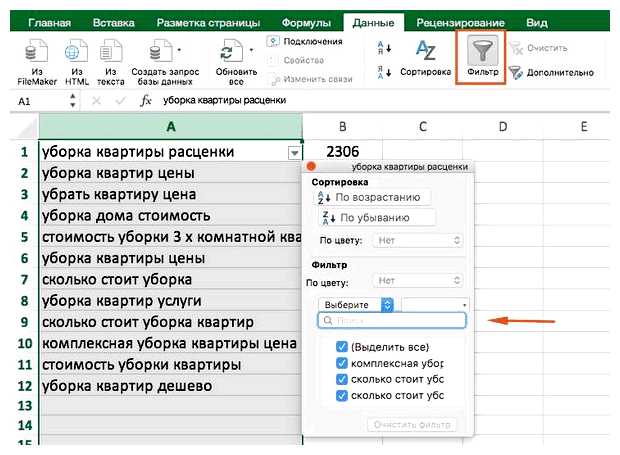Select row 5 header
Image resolution: width=620 pixels, height=455 pixels.
[x=25, y=237]
